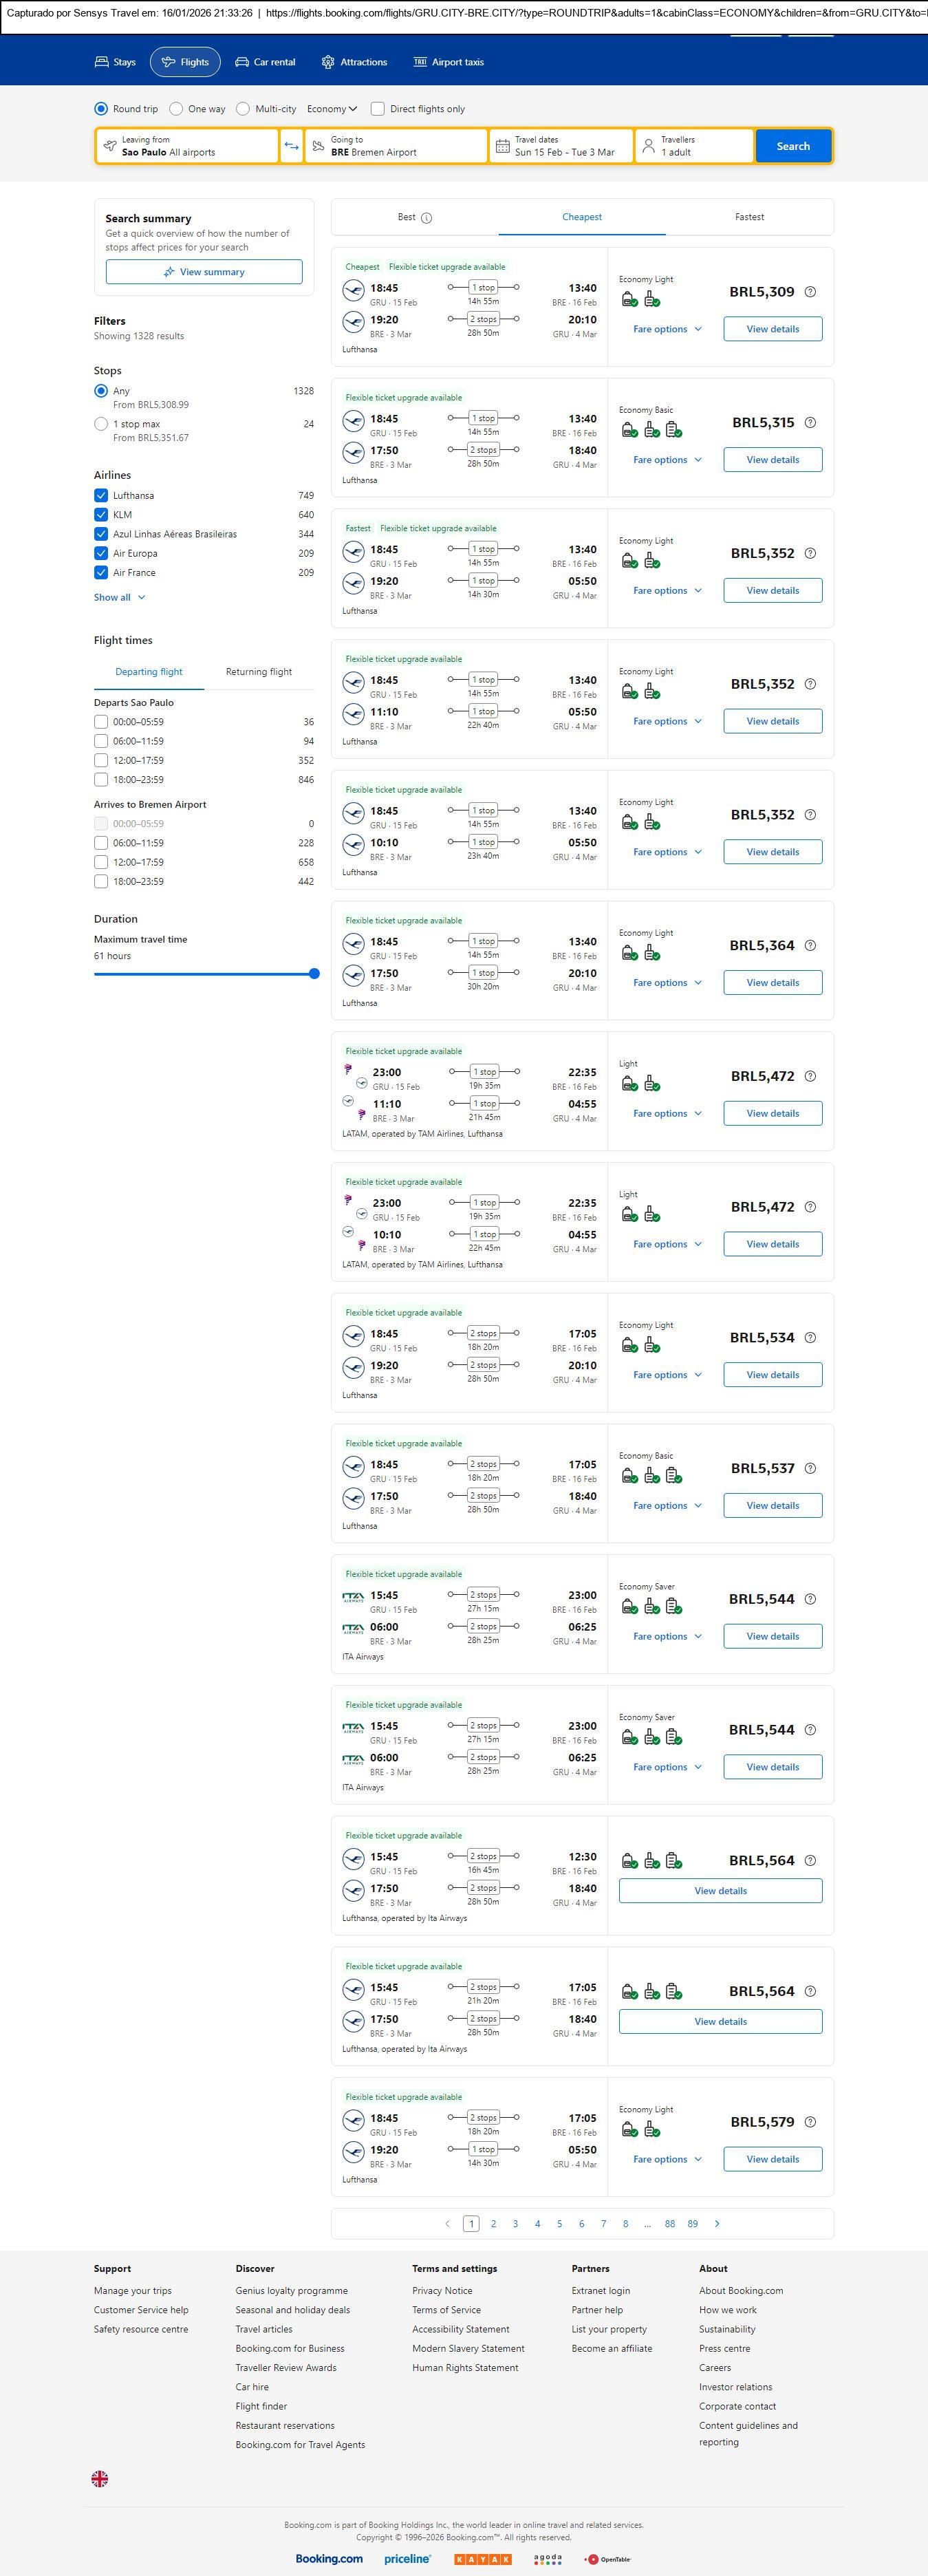Click the View summary button
The image size is (928, 2576).
tap(204, 272)
